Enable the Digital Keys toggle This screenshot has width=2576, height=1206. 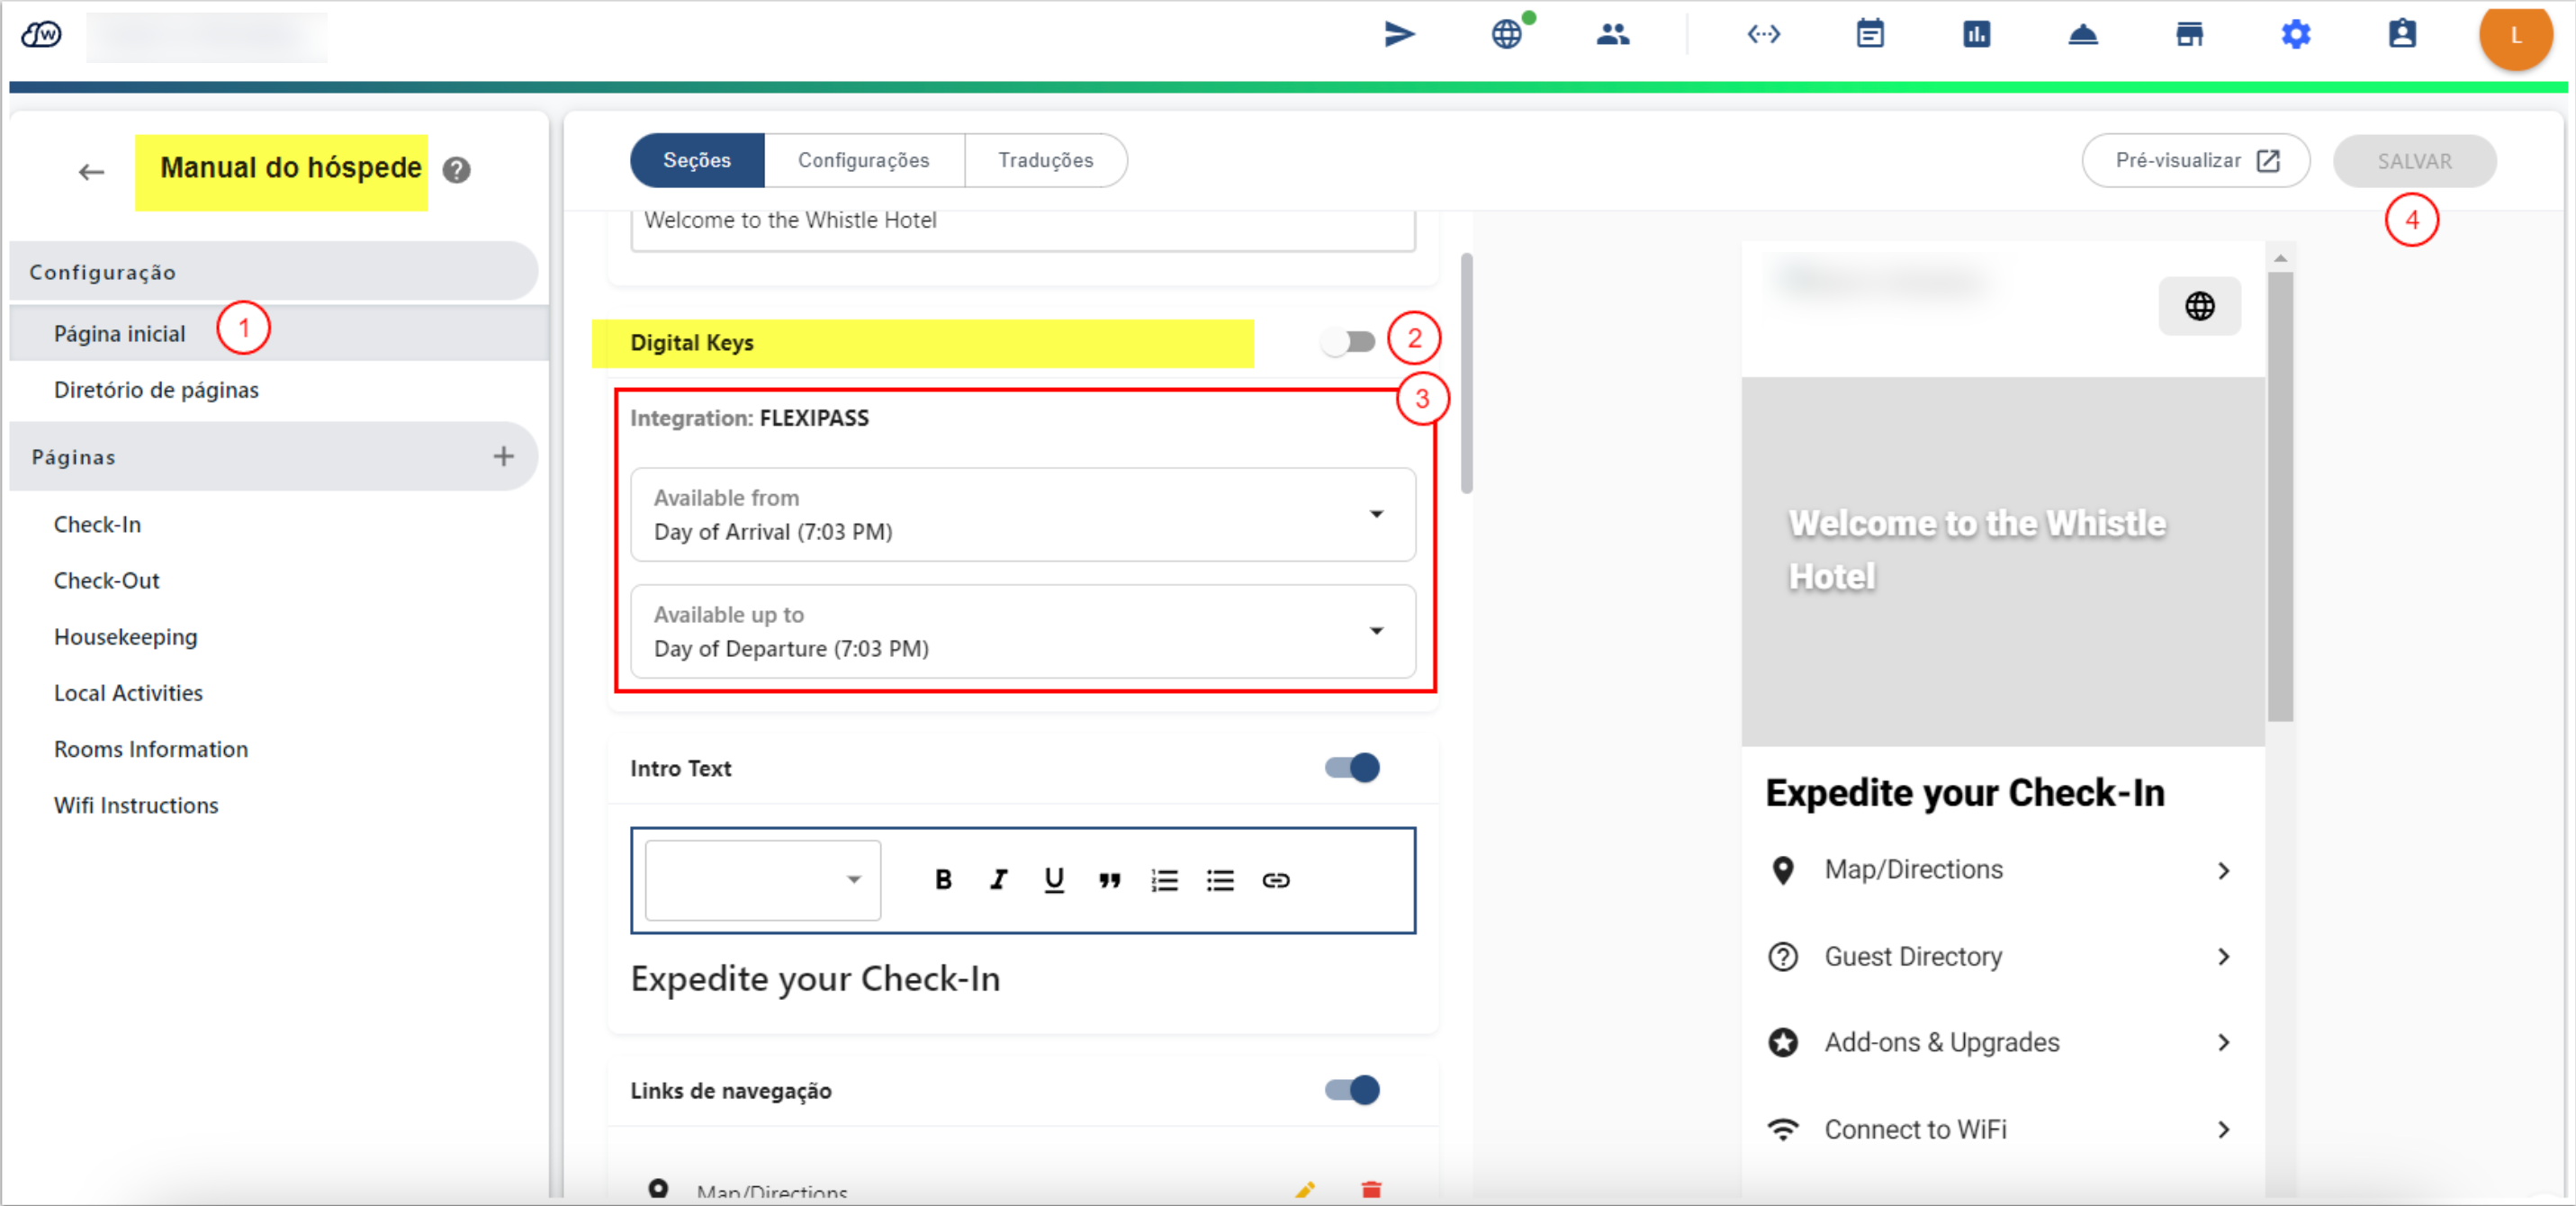pyautogui.click(x=1347, y=342)
